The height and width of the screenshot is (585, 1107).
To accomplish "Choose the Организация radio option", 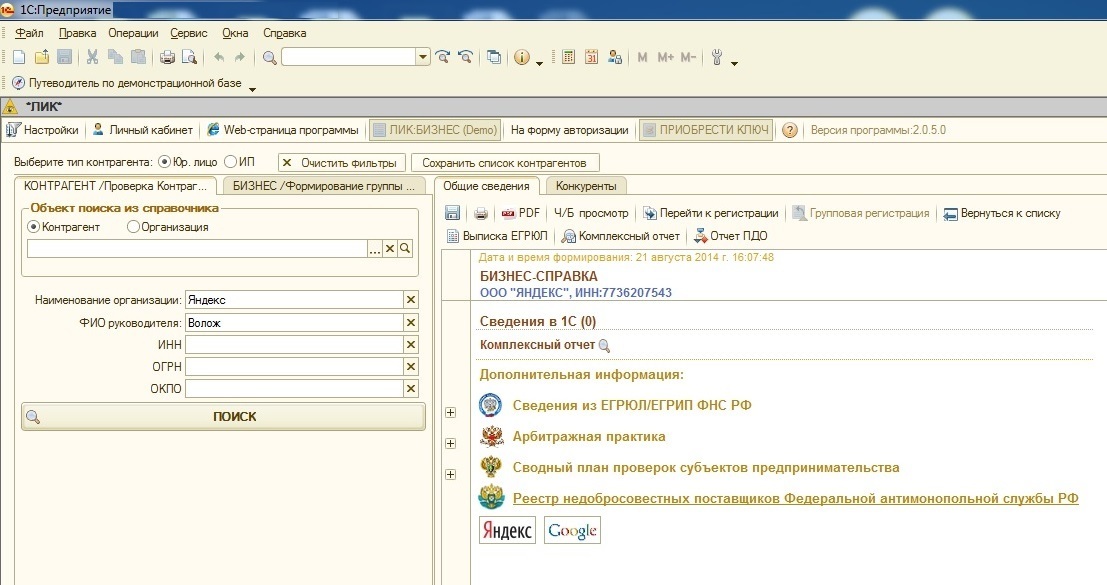I will click(x=134, y=227).
